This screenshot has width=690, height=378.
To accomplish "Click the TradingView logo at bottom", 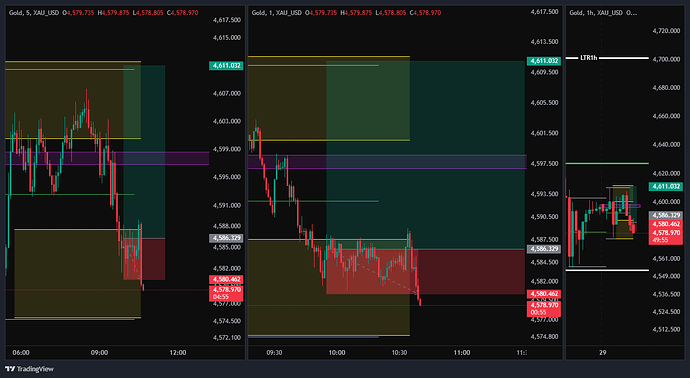I will click(29, 369).
